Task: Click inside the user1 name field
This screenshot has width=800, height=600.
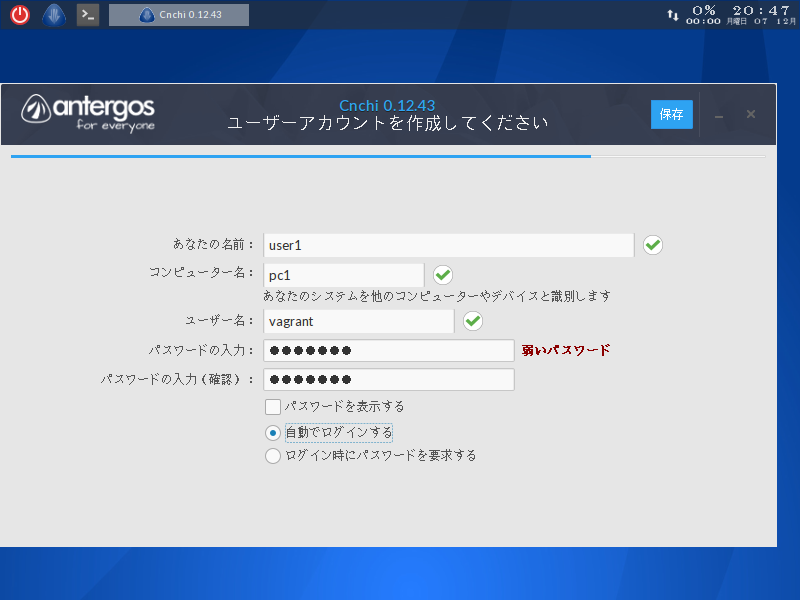Action: pyautogui.click(x=448, y=244)
